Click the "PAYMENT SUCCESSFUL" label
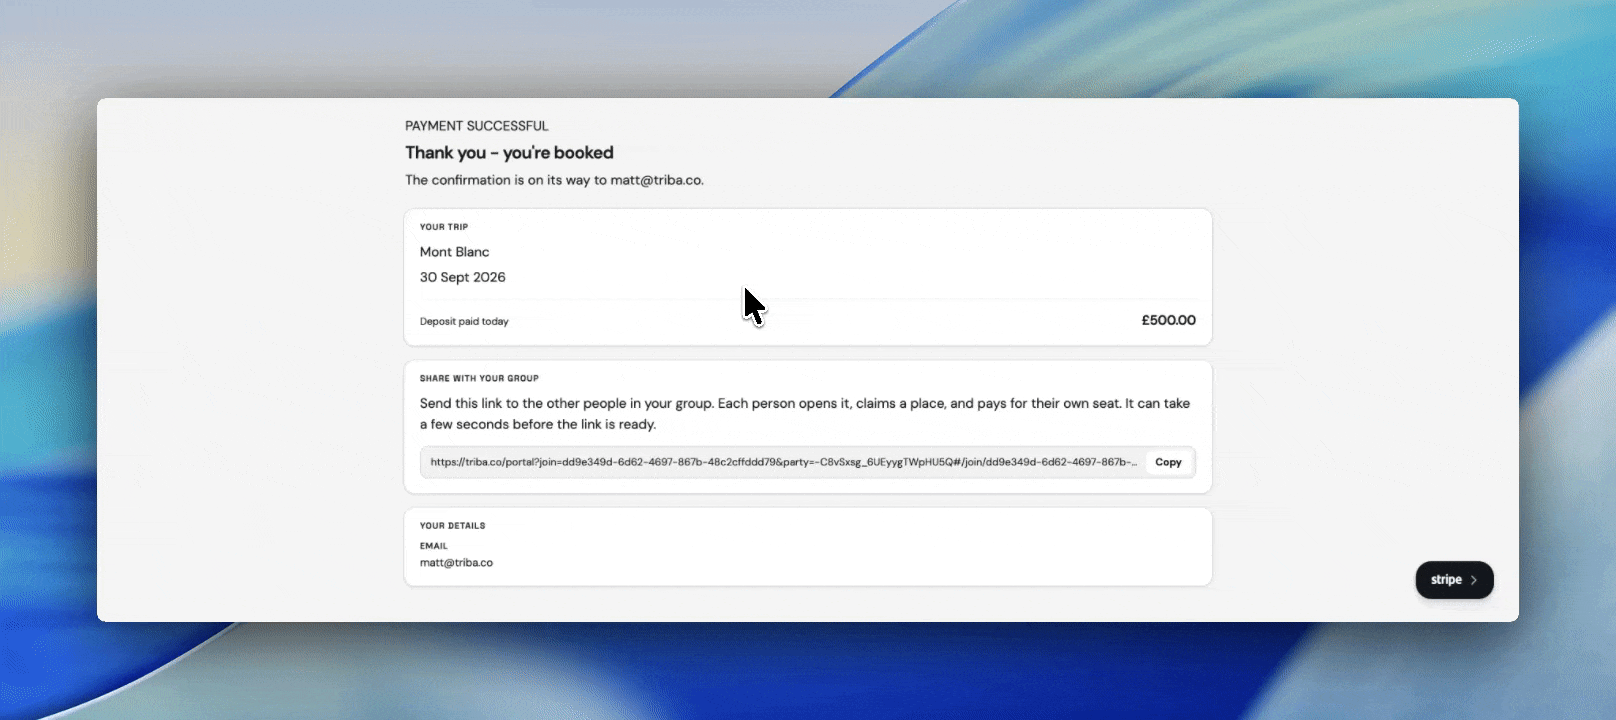 [x=477, y=126]
